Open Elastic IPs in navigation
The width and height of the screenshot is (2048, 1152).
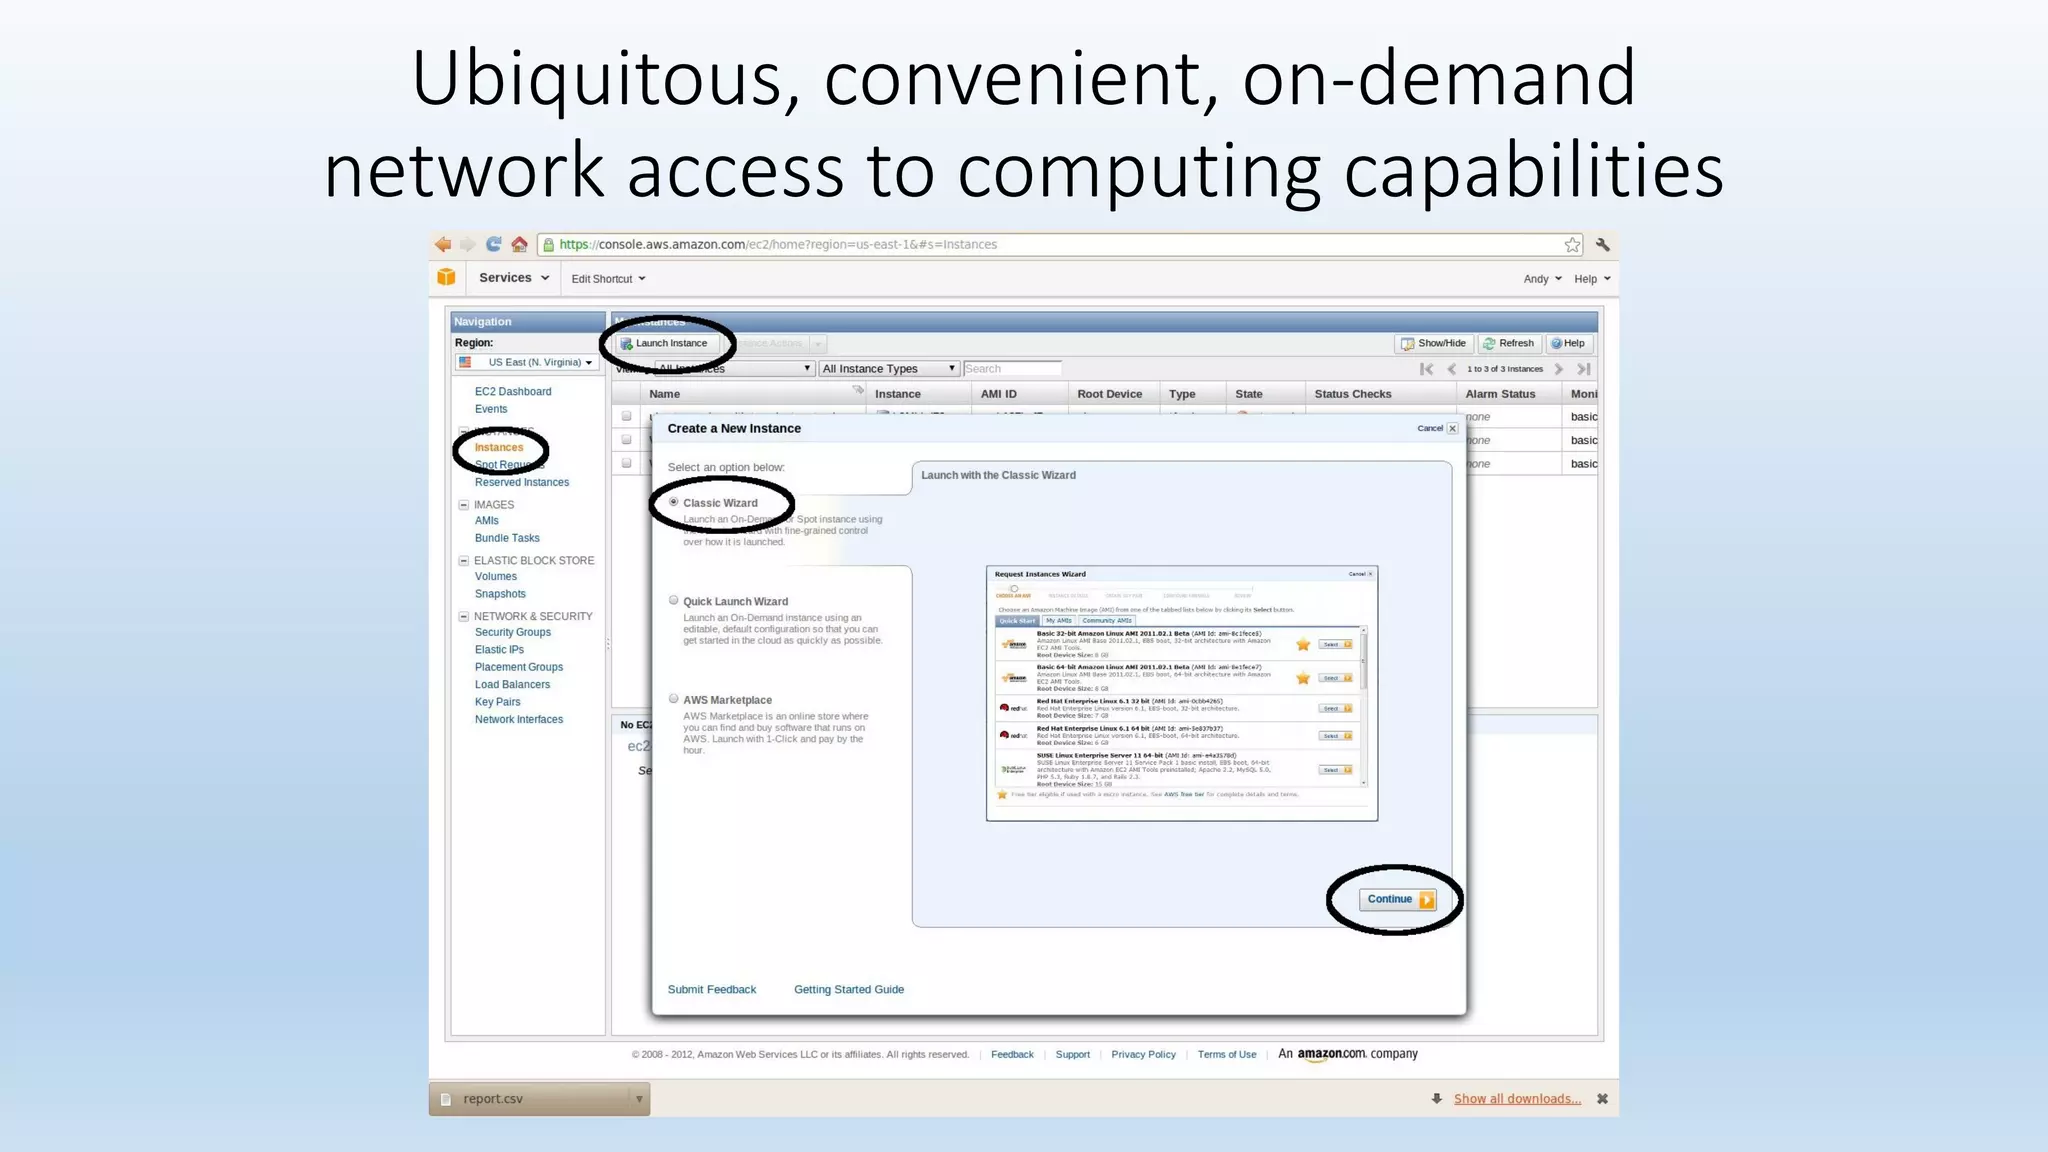pos(499,650)
